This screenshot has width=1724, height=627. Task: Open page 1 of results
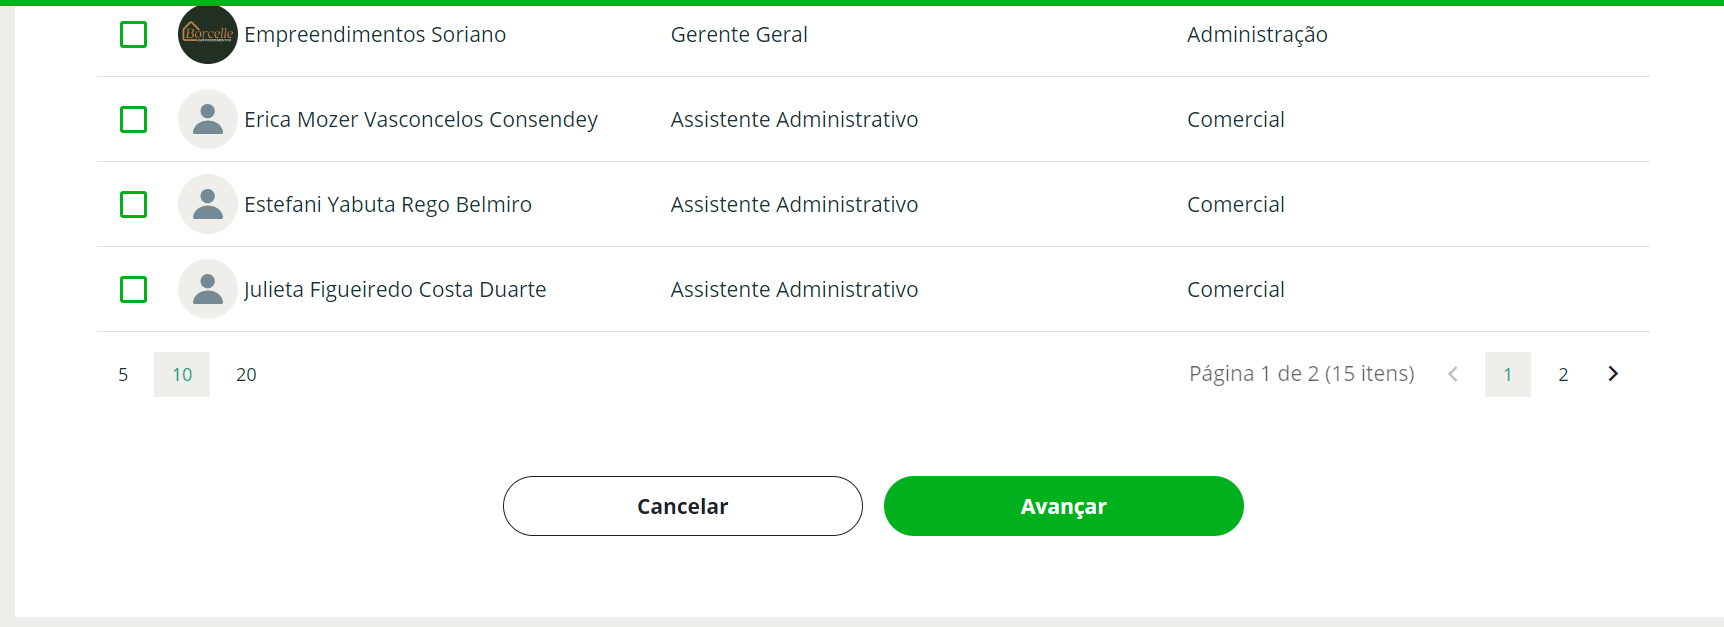click(x=1507, y=375)
